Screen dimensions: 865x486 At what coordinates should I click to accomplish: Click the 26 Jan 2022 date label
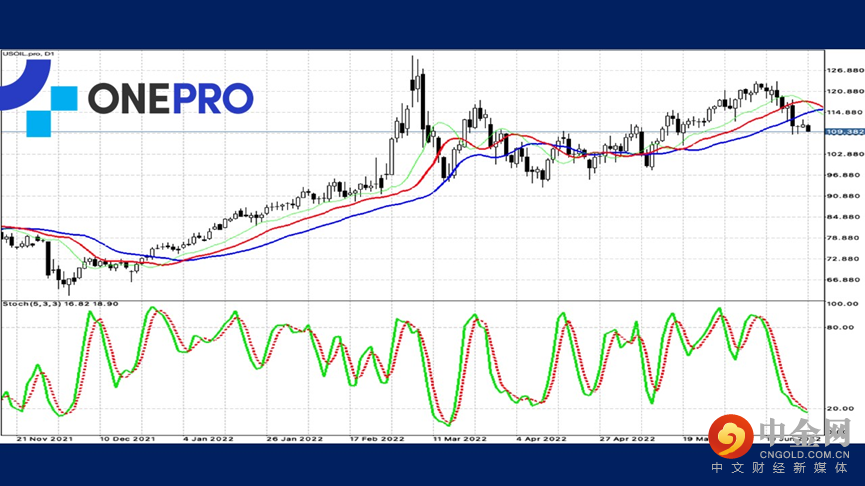click(x=295, y=439)
